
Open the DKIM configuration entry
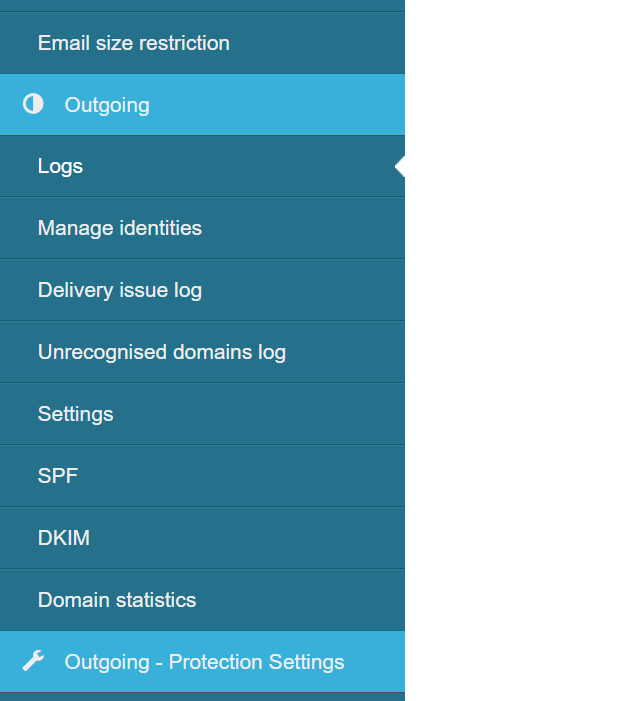pos(64,538)
